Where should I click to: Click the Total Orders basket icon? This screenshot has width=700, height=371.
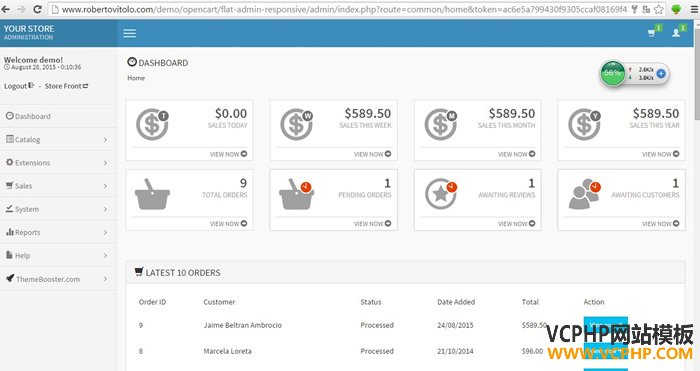pyautogui.click(x=152, y=195)
